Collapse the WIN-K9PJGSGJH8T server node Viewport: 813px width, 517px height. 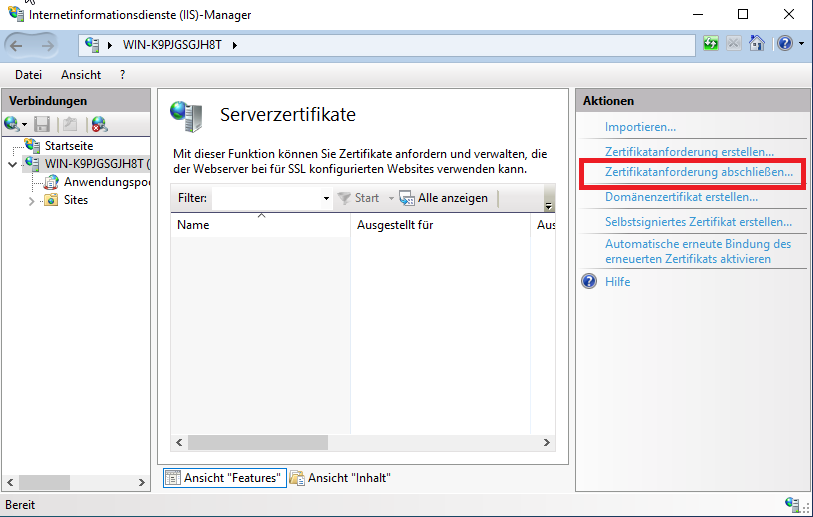coord(12,164)
